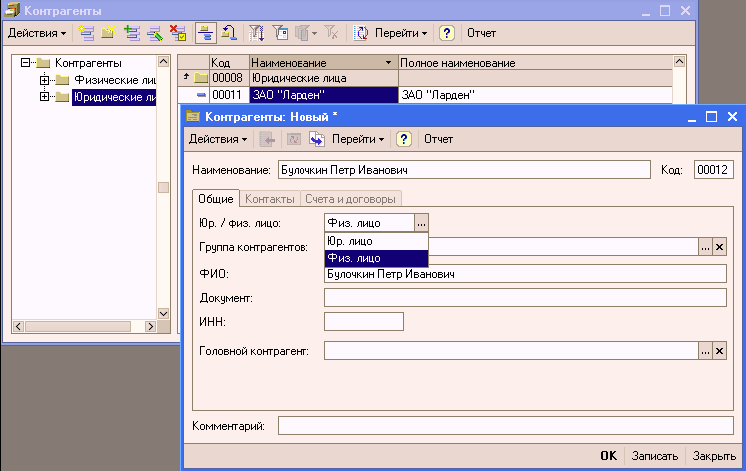Image resolution: width=746 pixels, height=471 pixels.
Task: Collapse the root Контрагенты tree node
Action: (x=25, y=63)
